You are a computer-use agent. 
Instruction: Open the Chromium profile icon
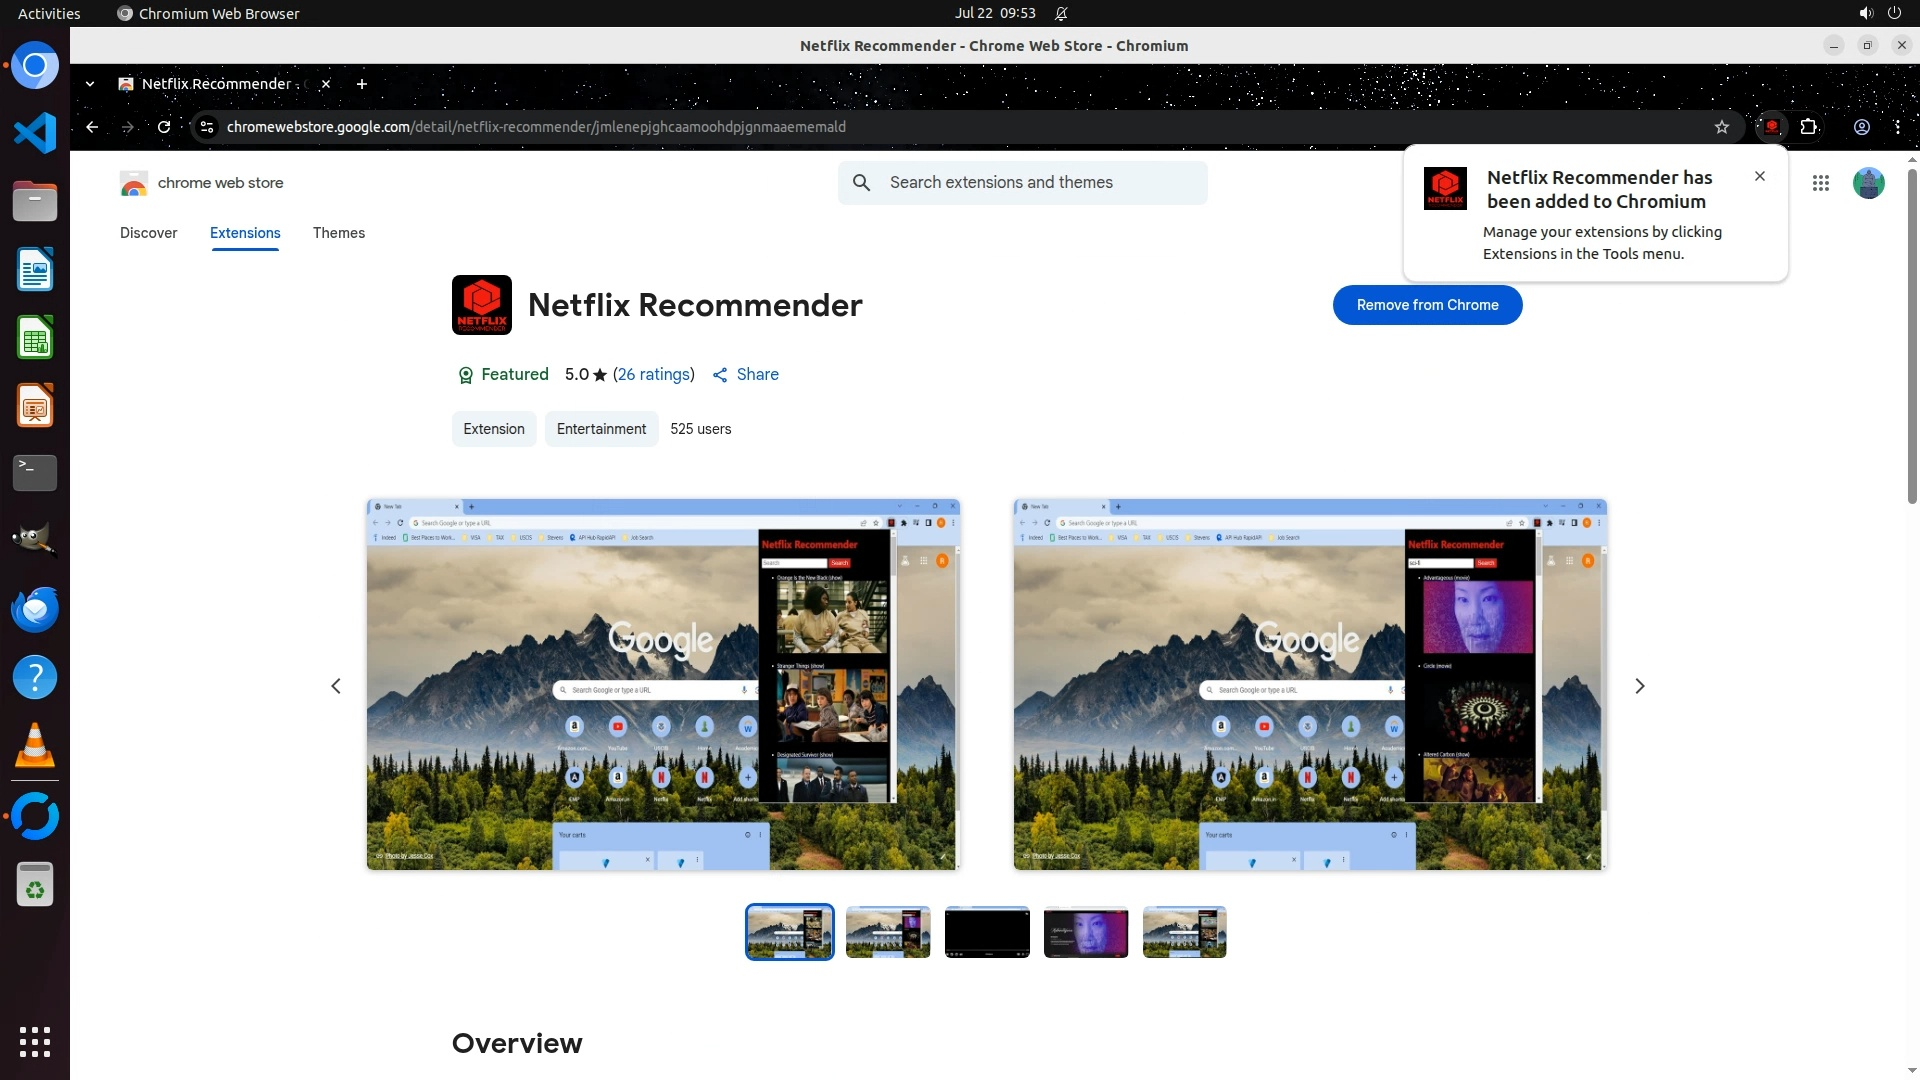[x=1861, y=127]
